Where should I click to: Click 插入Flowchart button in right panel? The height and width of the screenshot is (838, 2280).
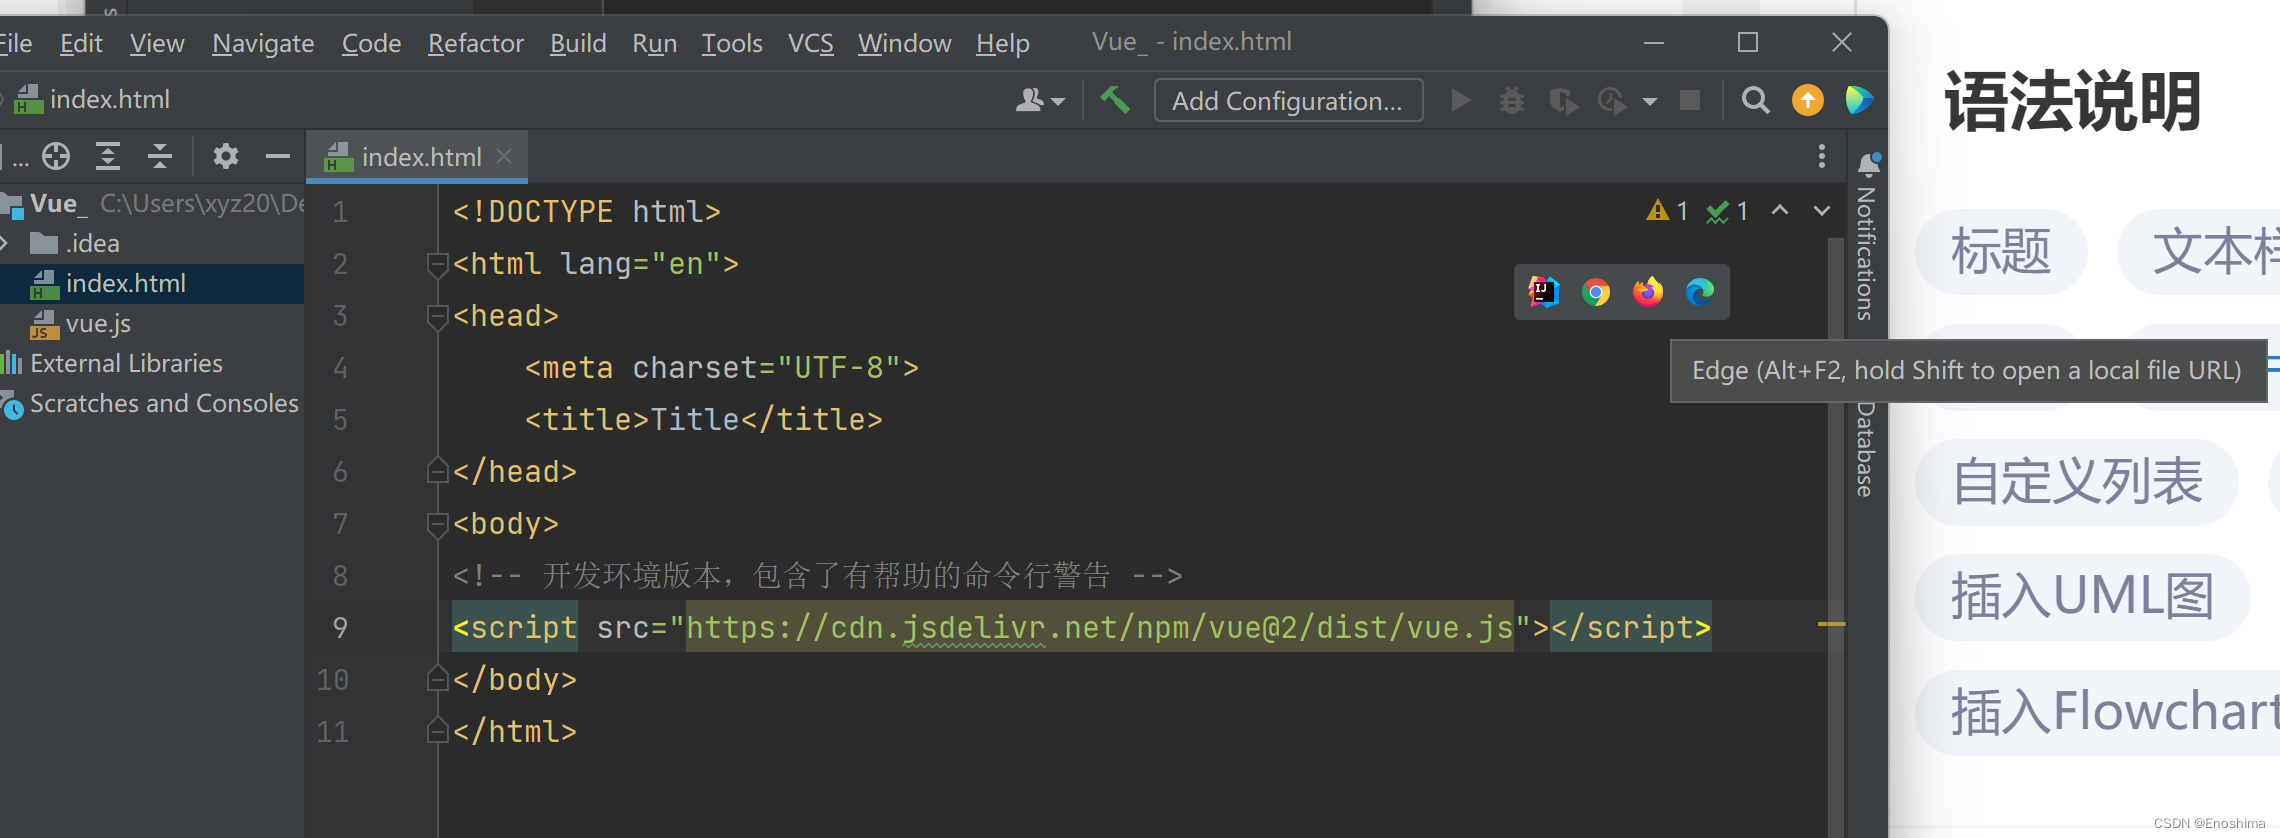point(2097,712)
